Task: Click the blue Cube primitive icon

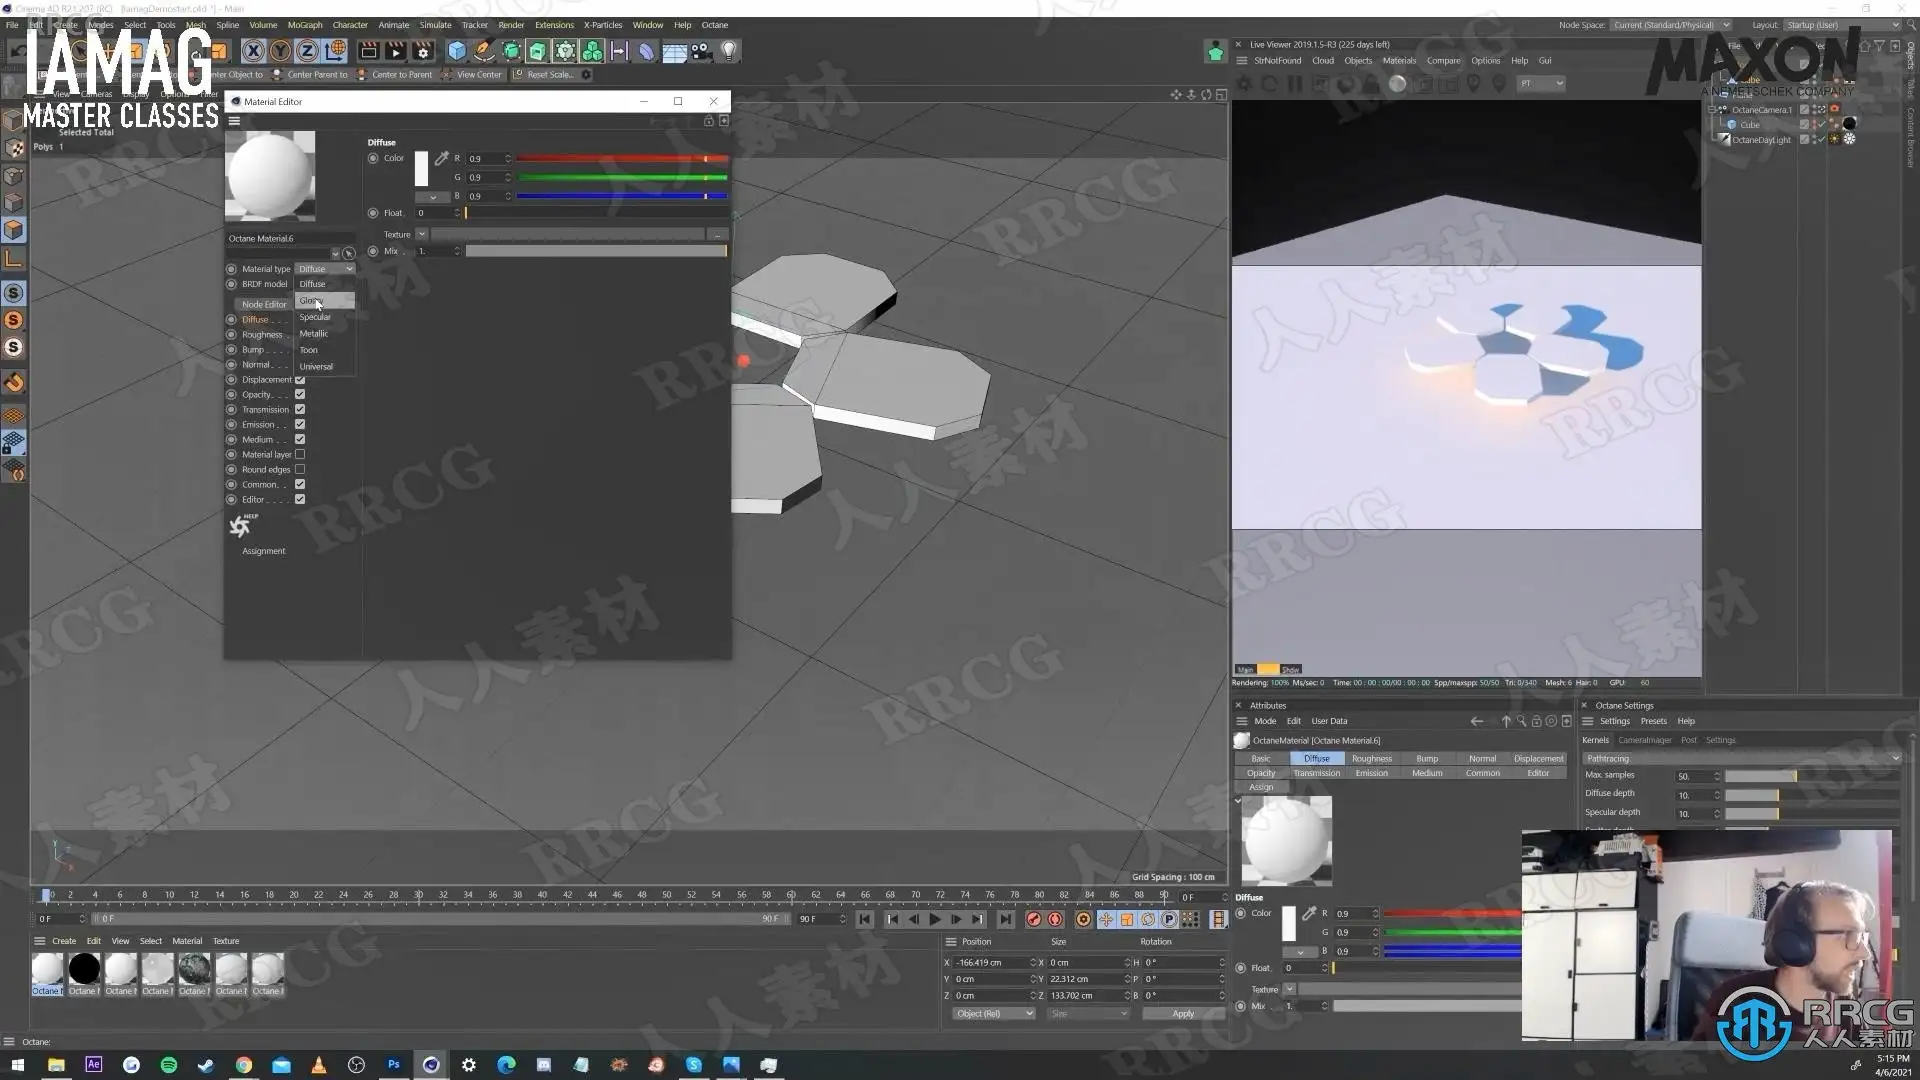Action: tap(457, 50)
